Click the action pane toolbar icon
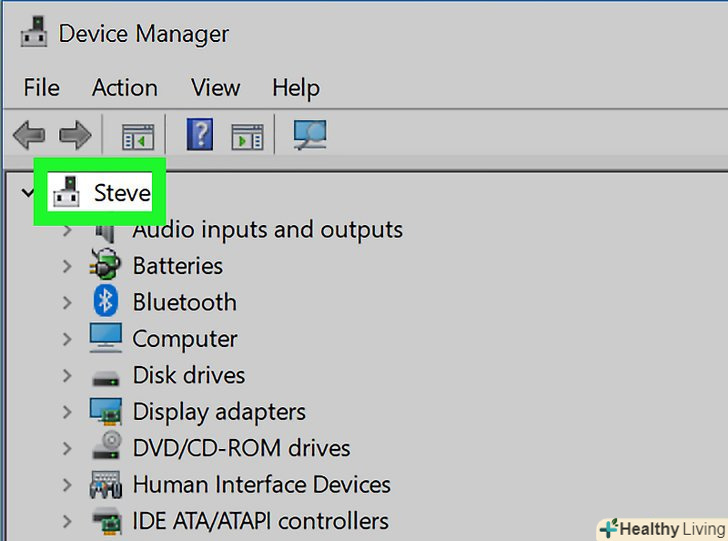This screenshot has height=541, width=728. pos(246,135)
